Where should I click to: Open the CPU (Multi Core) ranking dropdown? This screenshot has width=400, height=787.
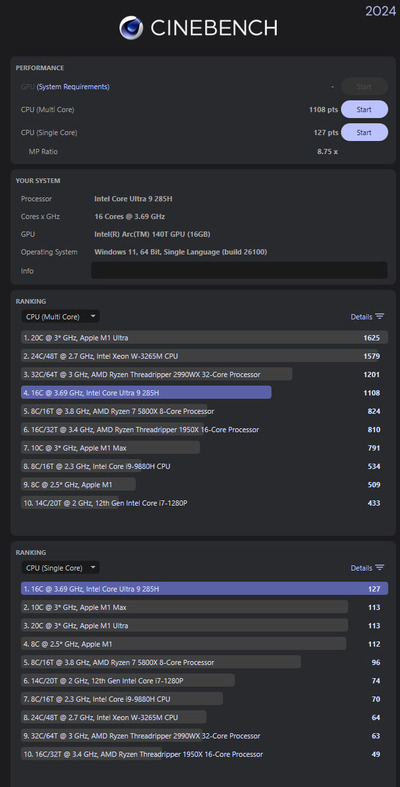(60, 316)
